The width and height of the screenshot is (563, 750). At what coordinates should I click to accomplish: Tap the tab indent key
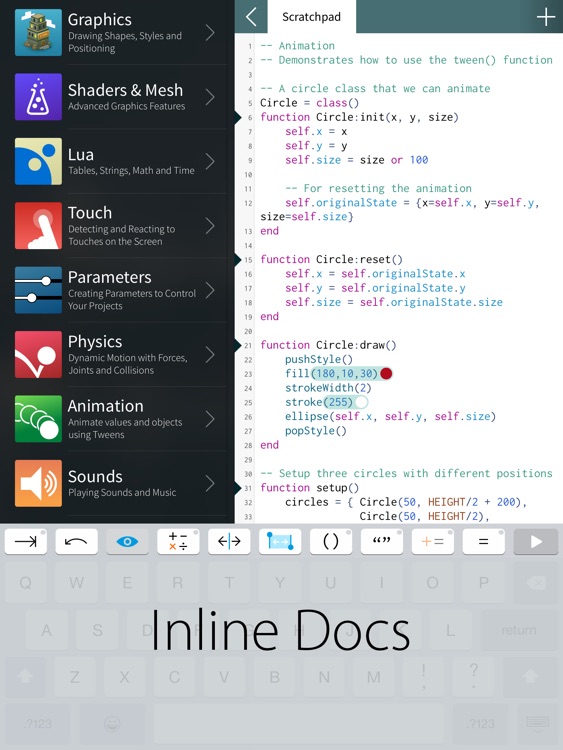(26, 541)
